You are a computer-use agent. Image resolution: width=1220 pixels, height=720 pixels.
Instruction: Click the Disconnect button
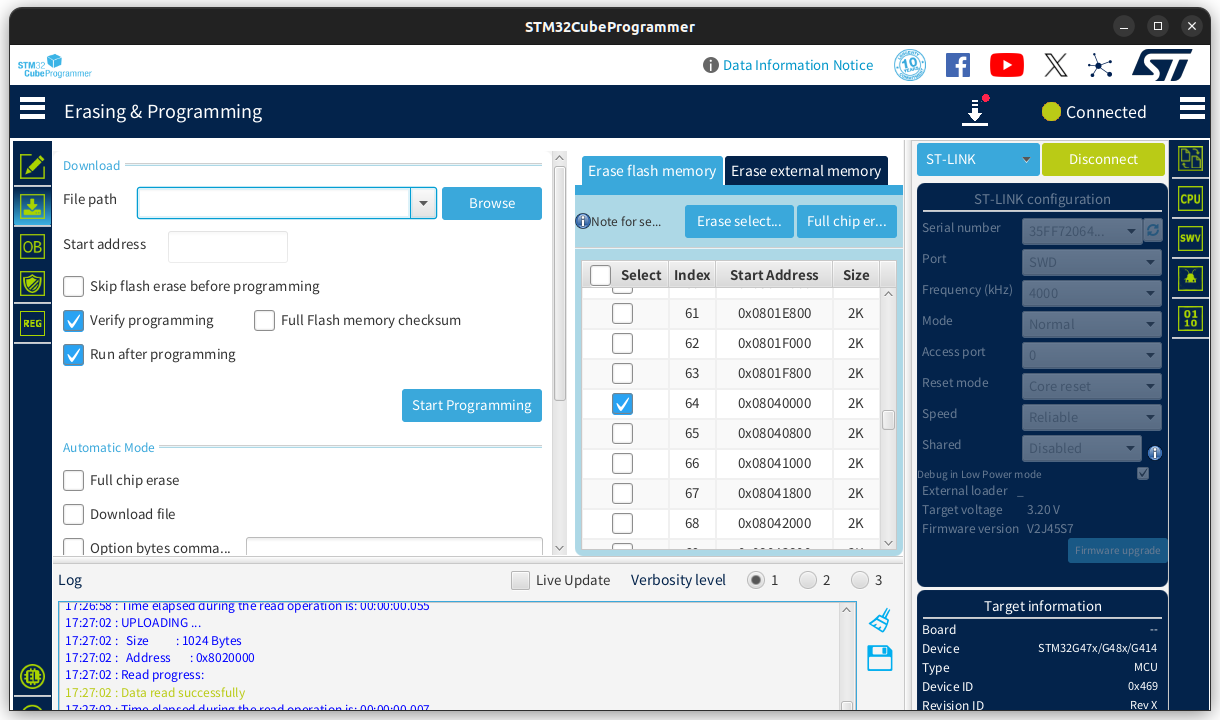tap(1103, 159)
